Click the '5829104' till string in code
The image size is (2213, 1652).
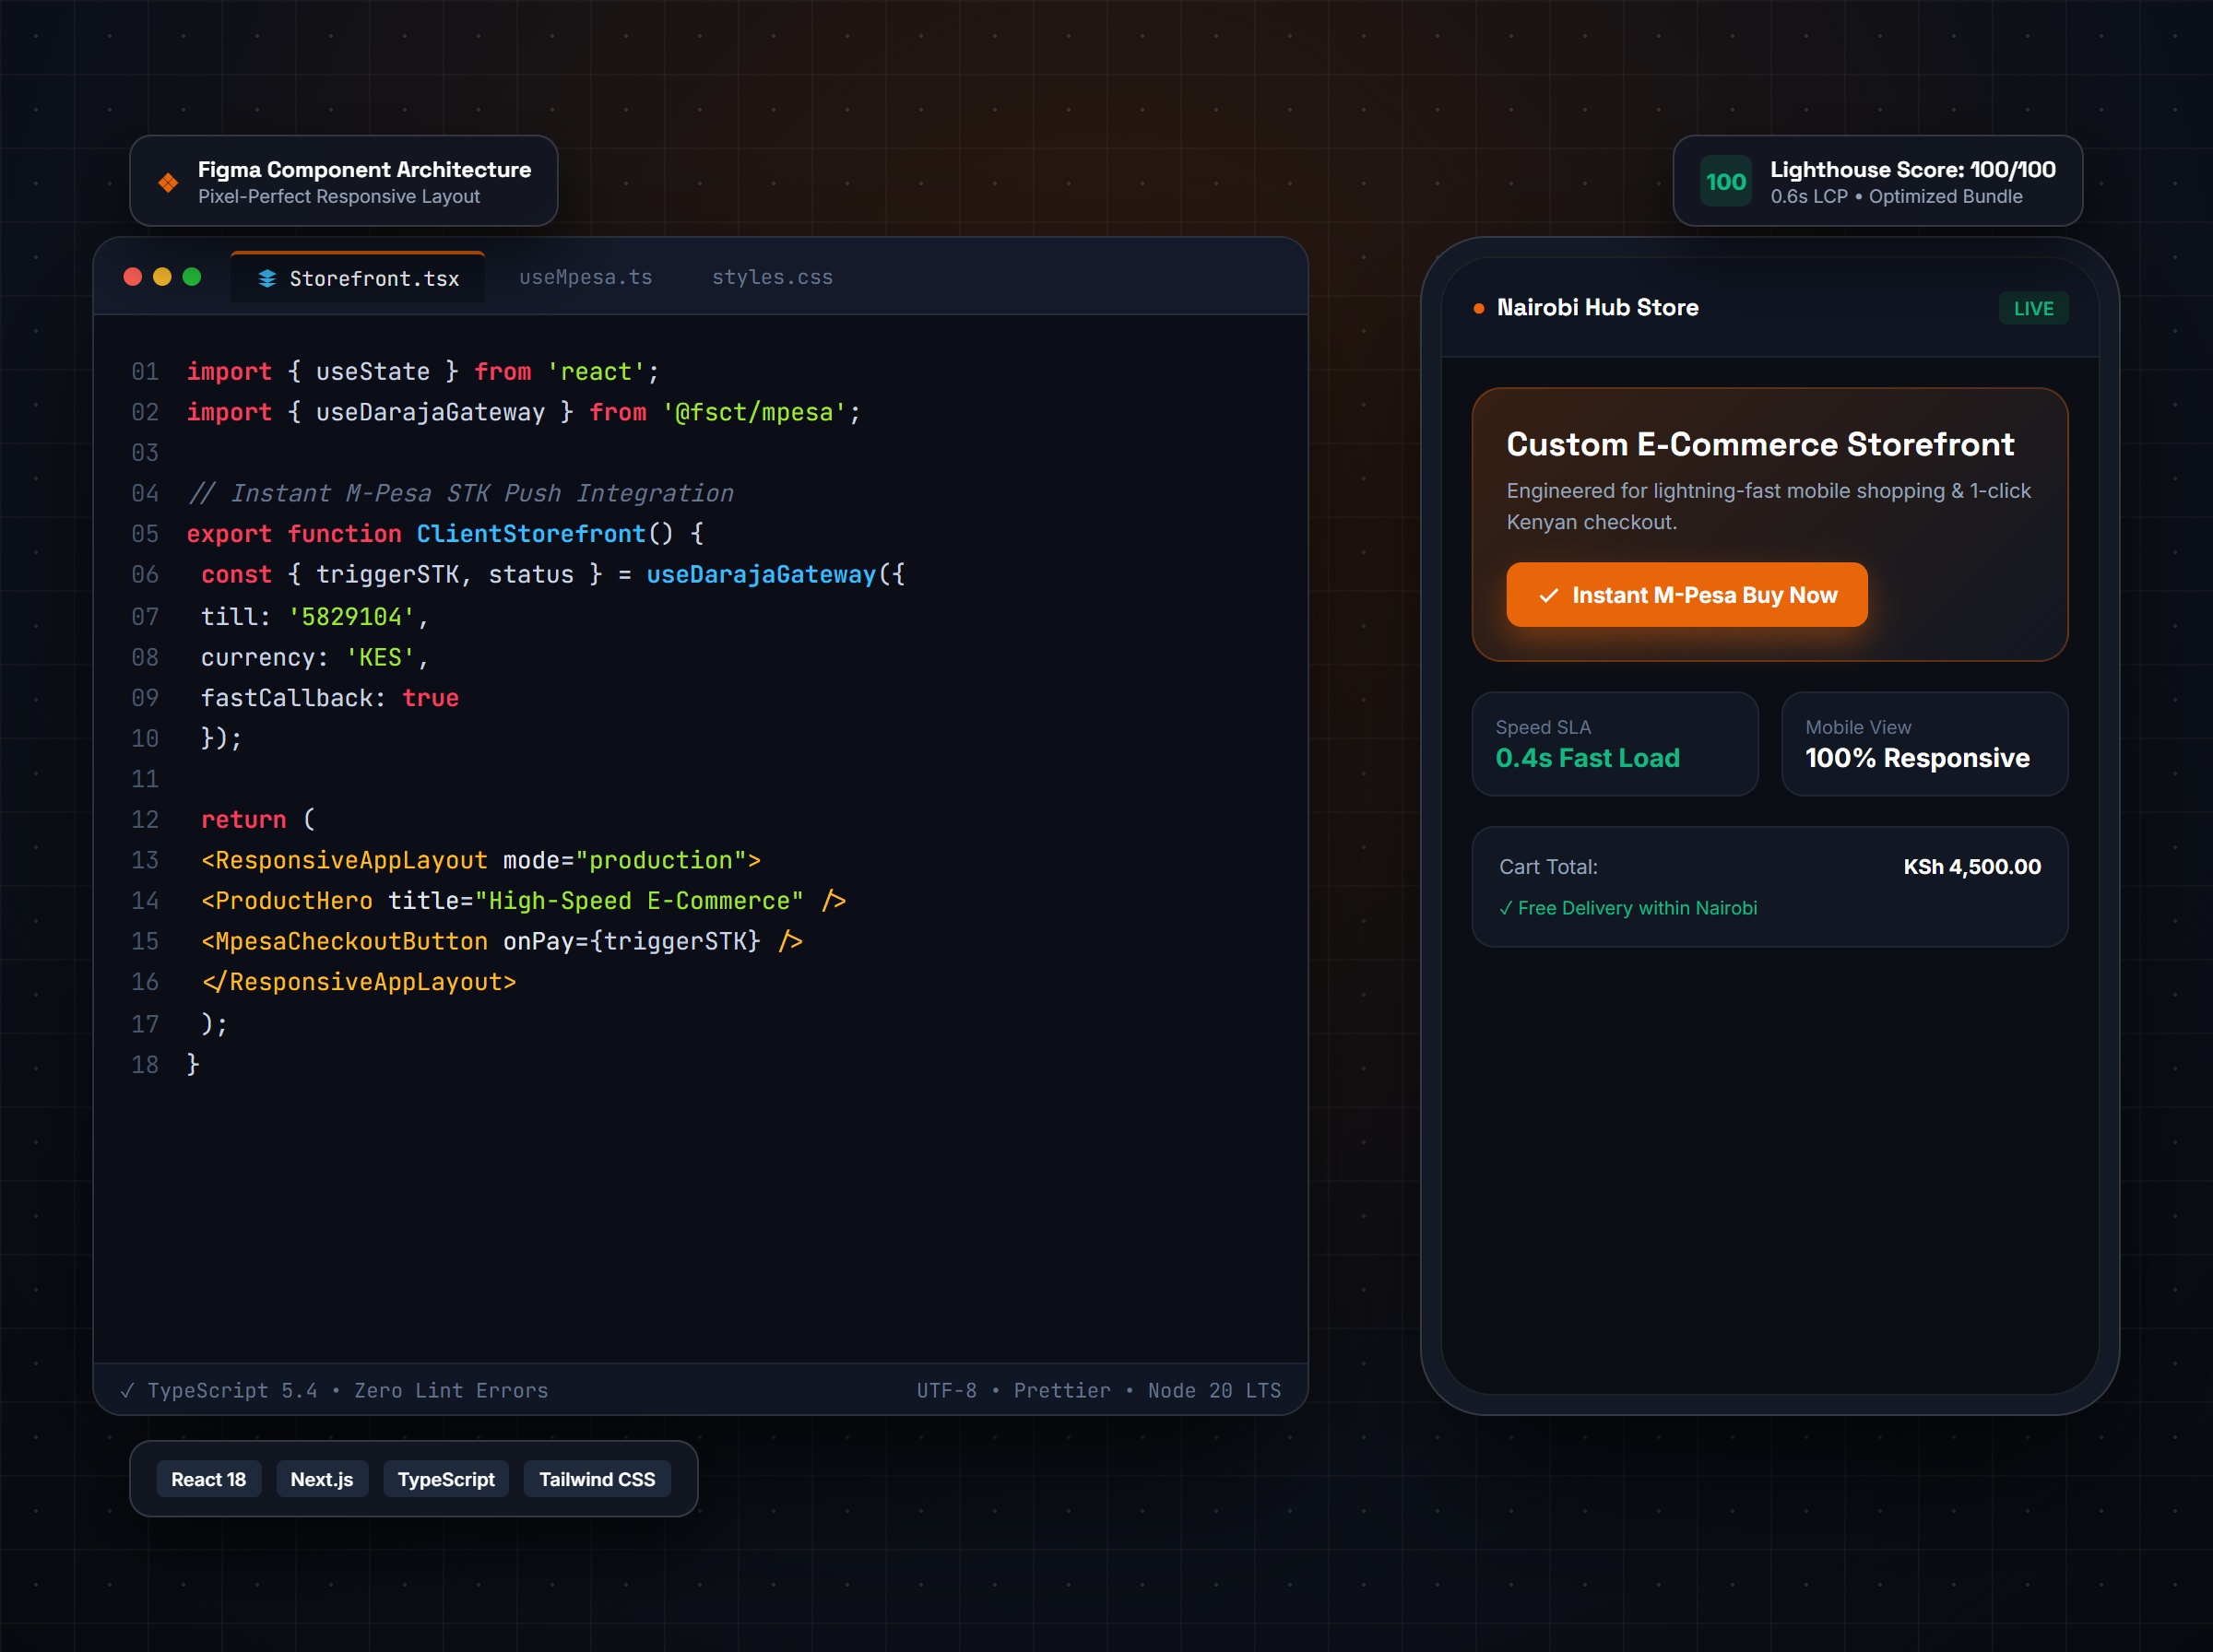click(351, 617)
